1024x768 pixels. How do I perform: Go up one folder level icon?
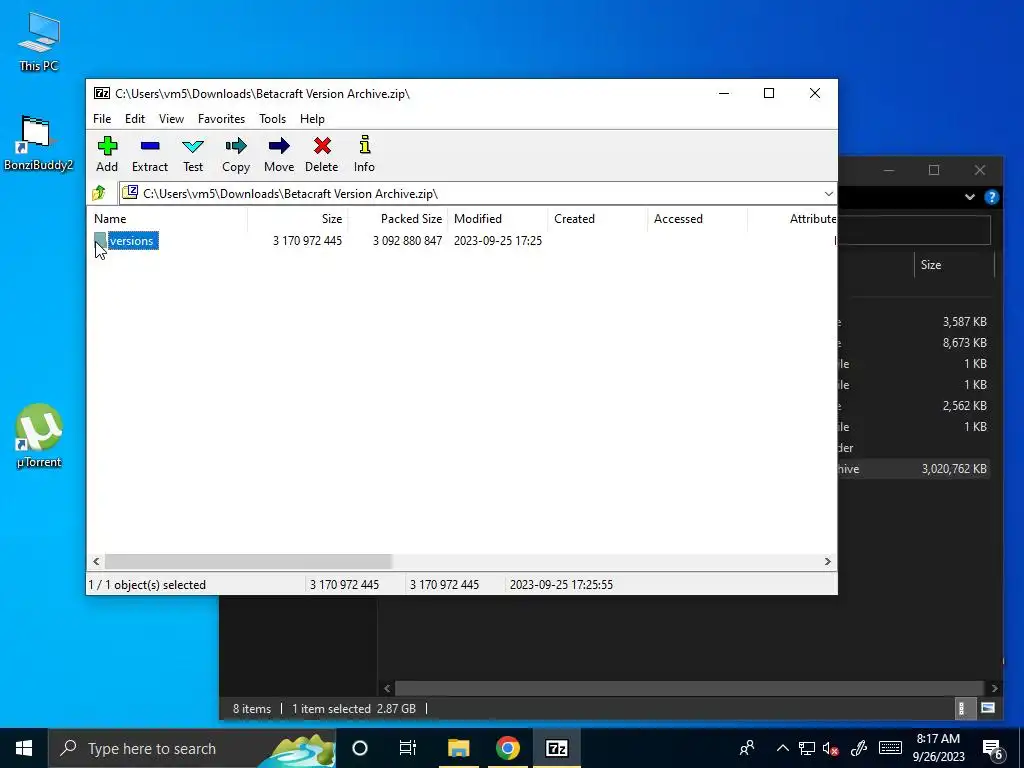coord(99,193)
